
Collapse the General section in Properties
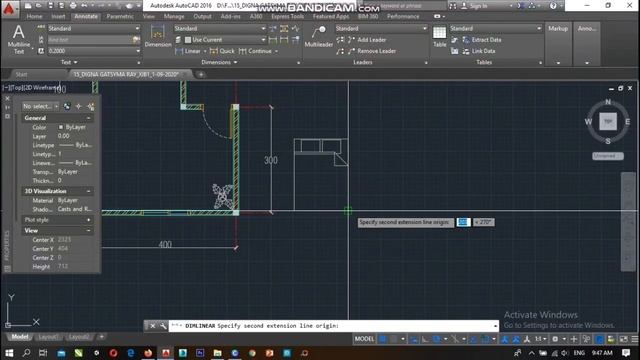89,118
